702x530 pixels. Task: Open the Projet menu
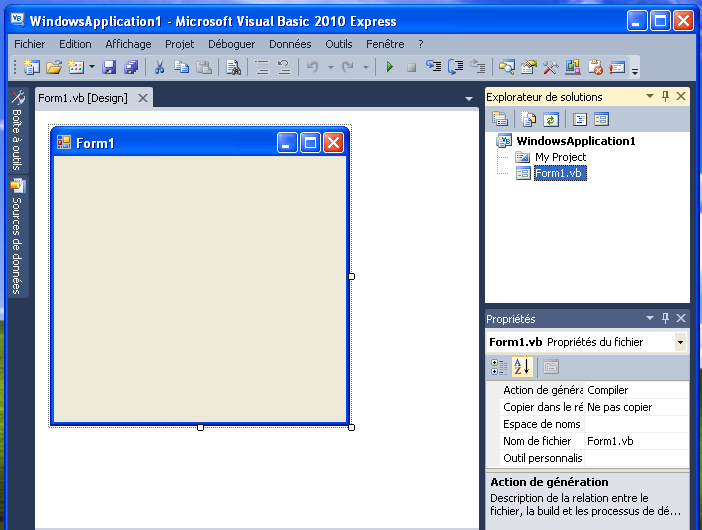tap(180, 44)
